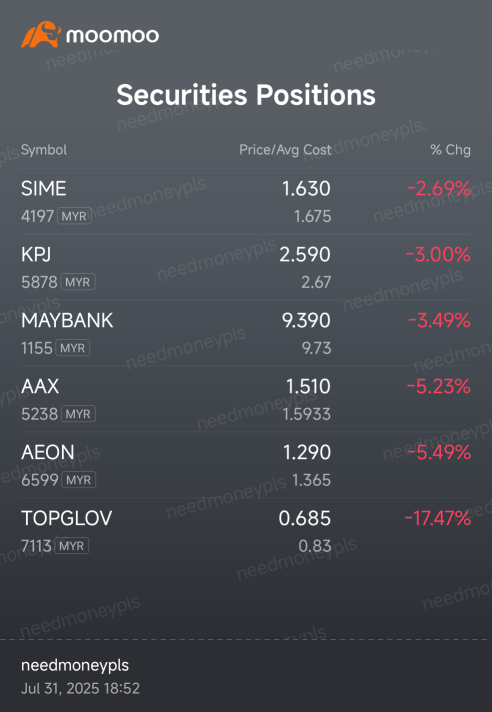Screen dimensions: 492x712
Task: Select the Price/Avg Cost column header
Action: [x=285, y=150]
